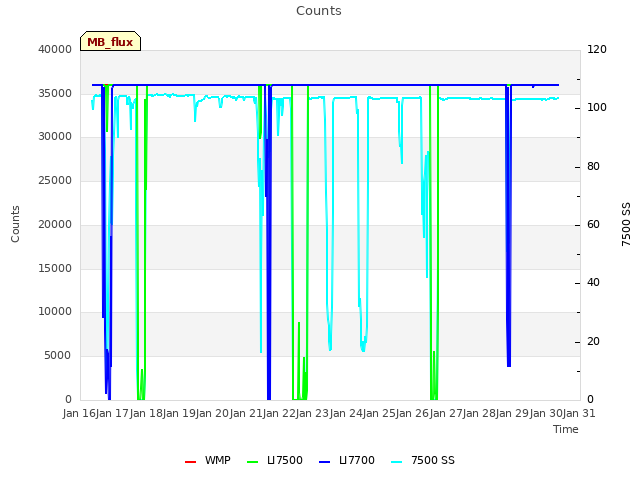Image resolution: width=640 pixels, height=480 pixels.
Task: Click the left vertical axis title 'Counts'
Action: (x=15, y=224)
